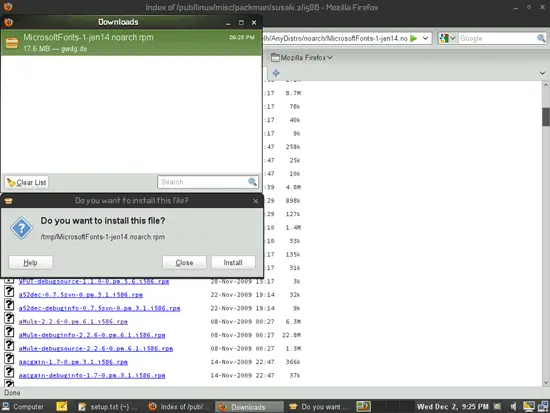This screenshot has width=550, height=413.
Task: Click the search magnifier in Downloads window
Action: tap(252, 182)
